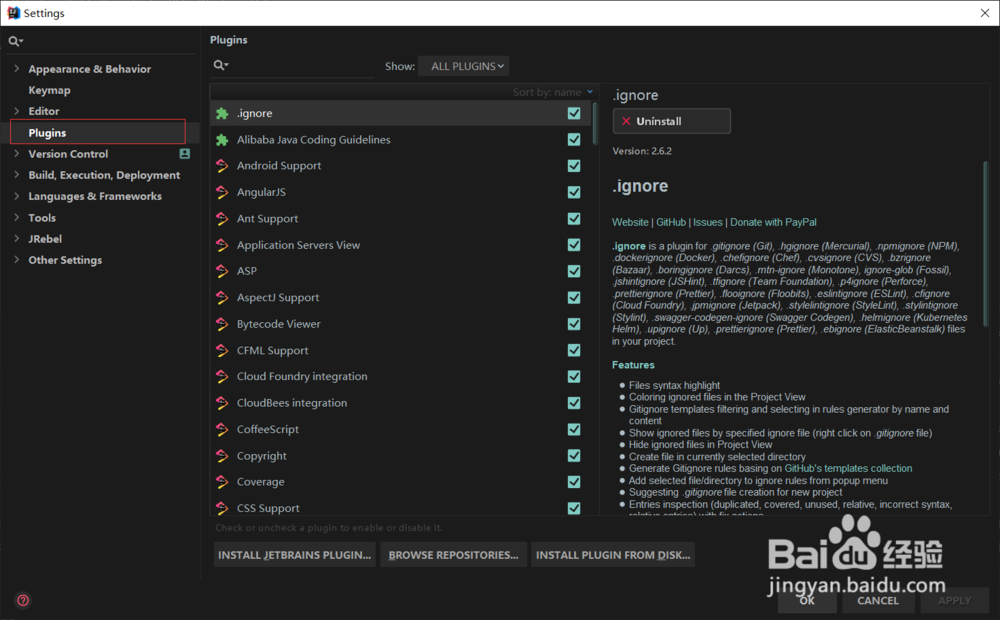Expand the Editor settings node
The image size is (1000, 620).
pyautogui.click(x=17, y=111)
